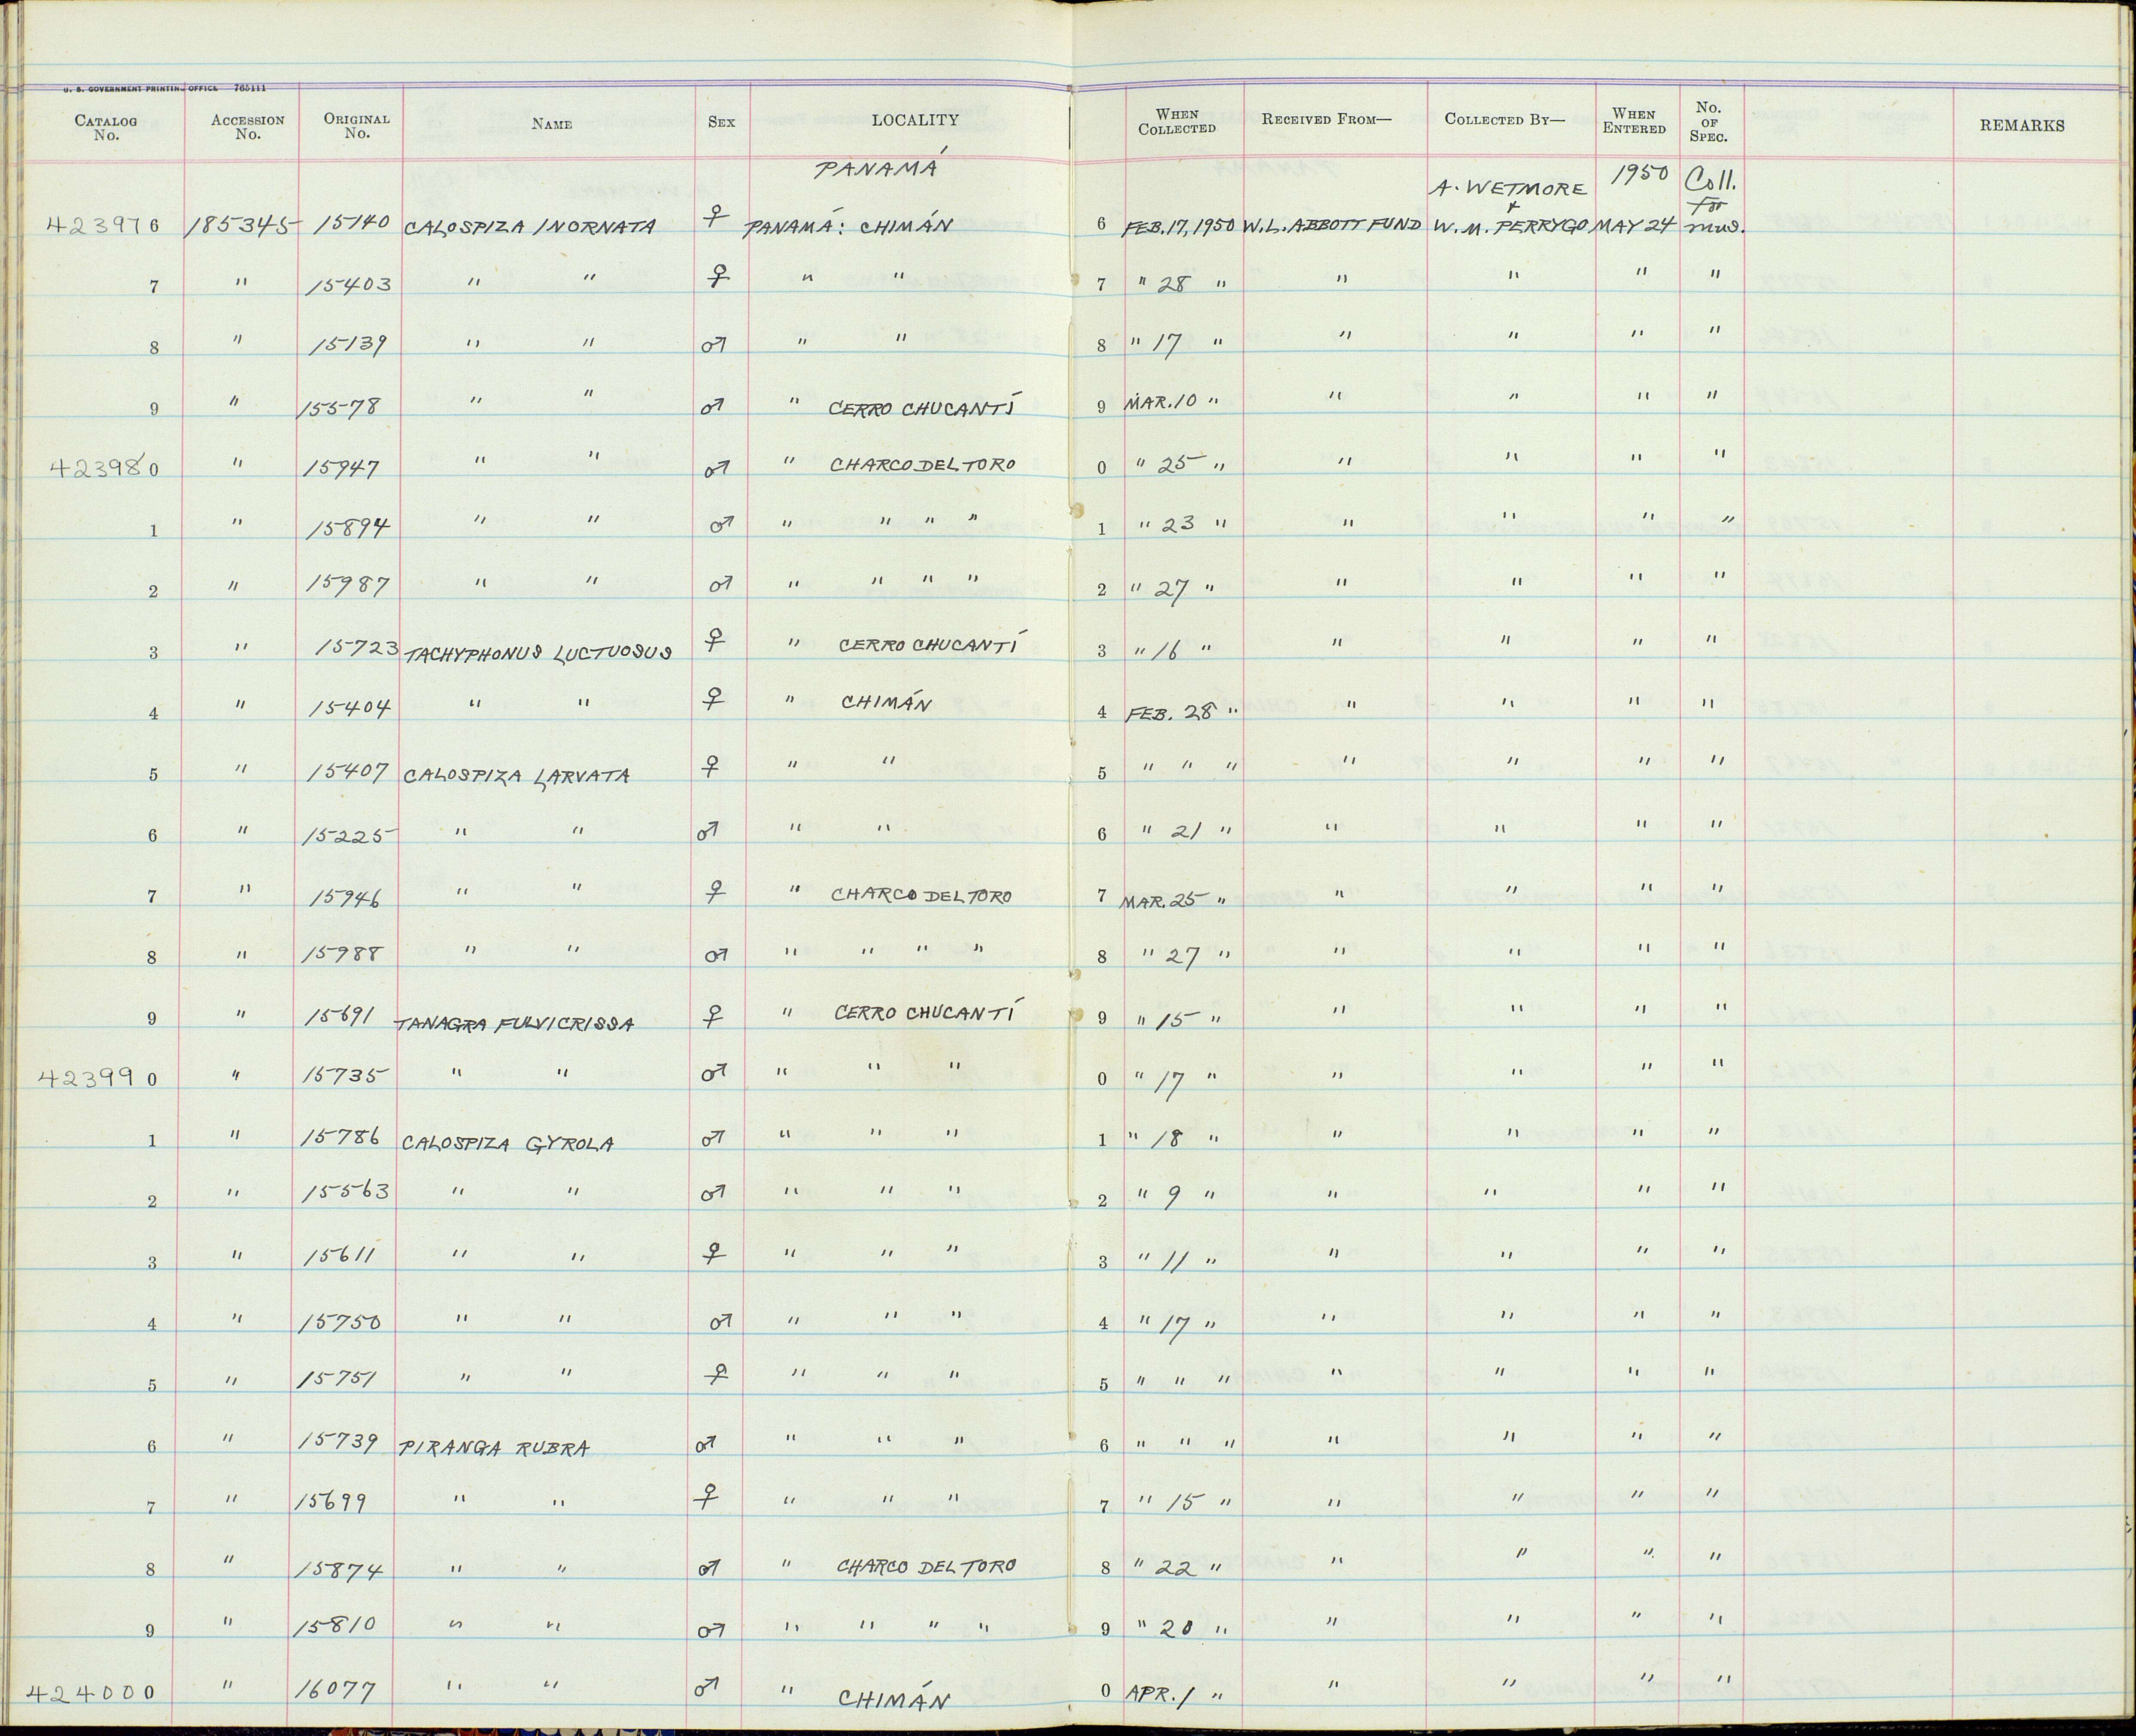Image resolution: width=2136 pixels, height=1736 pixels.
Task: Click the 'When Entered' column header
Action: coord(1634,121)
